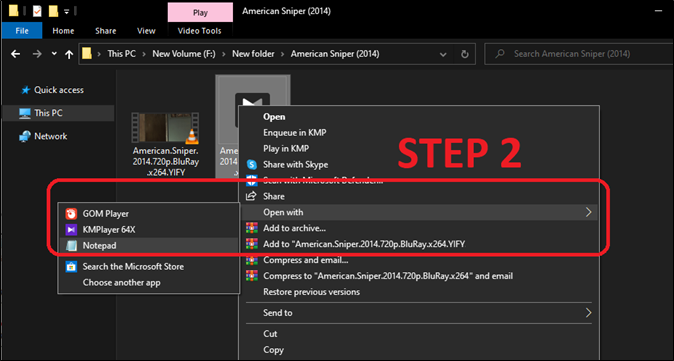Expand address bar history dropdown
674x361 pixels.
(443, 54)
